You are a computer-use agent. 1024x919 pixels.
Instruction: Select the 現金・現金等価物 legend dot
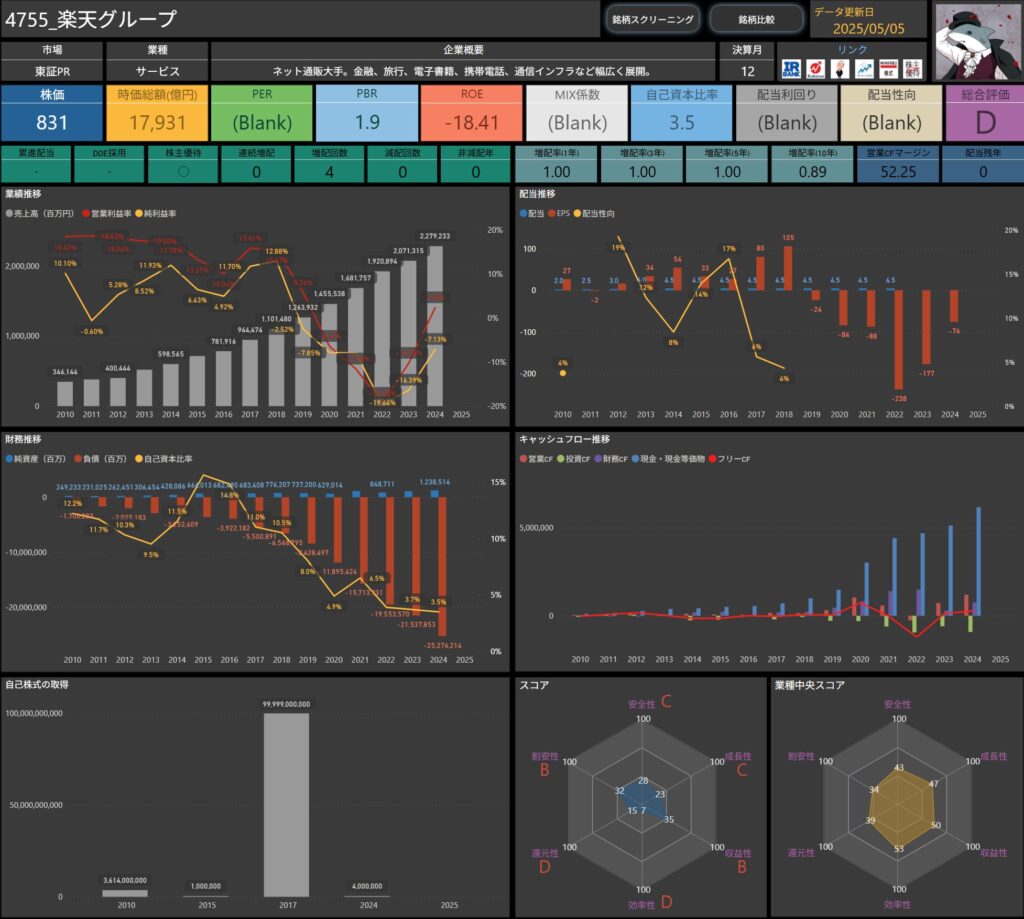635,459
